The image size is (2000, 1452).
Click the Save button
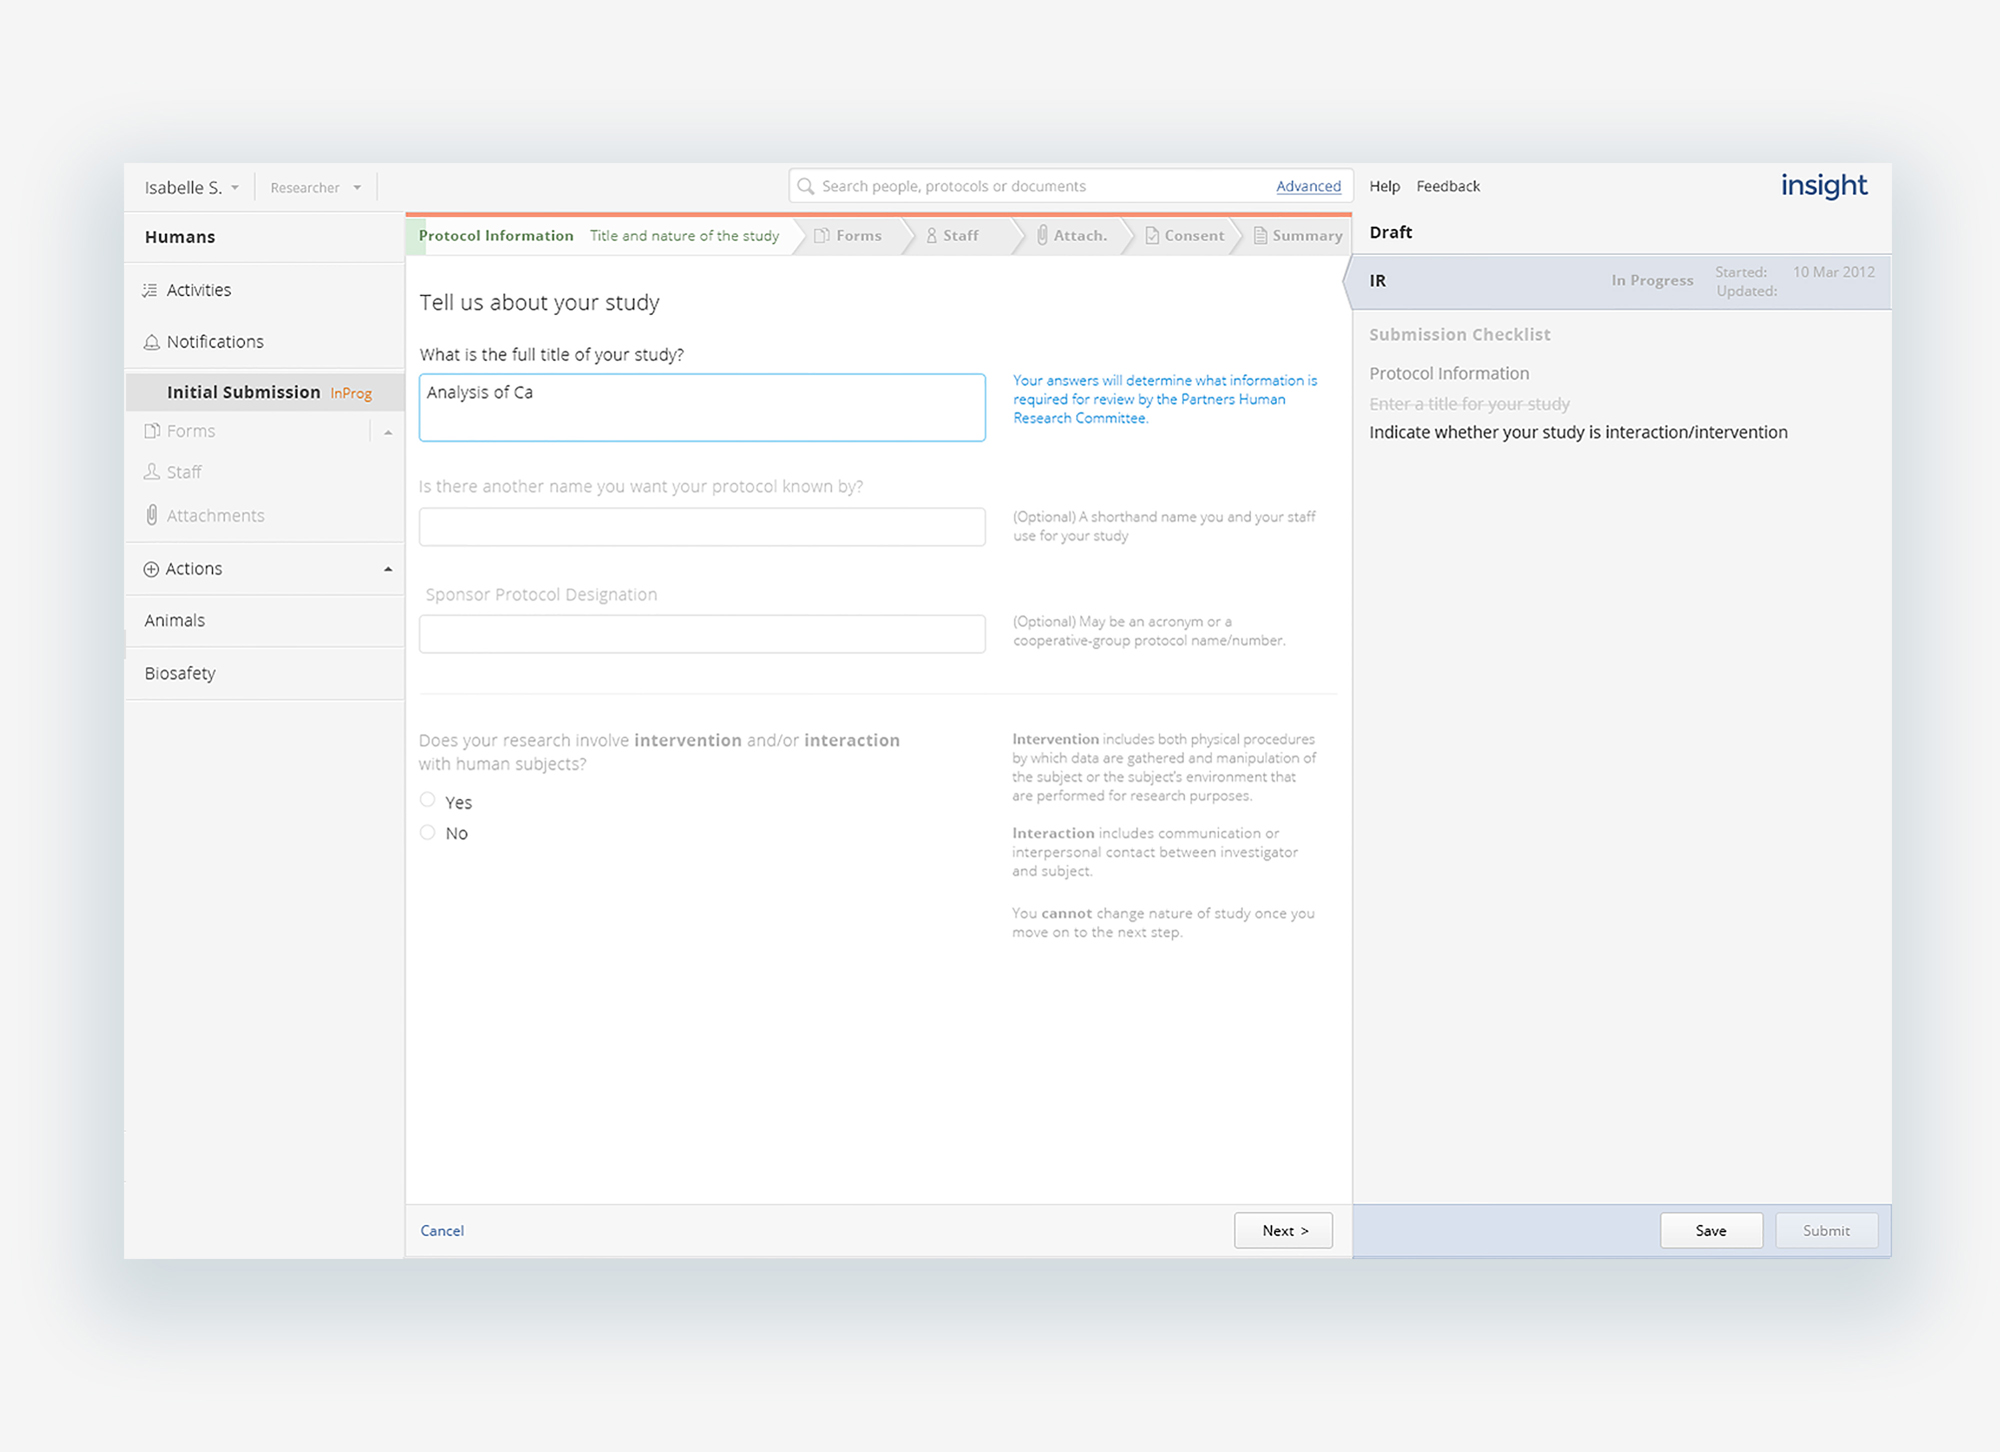pos(1710,1230)
